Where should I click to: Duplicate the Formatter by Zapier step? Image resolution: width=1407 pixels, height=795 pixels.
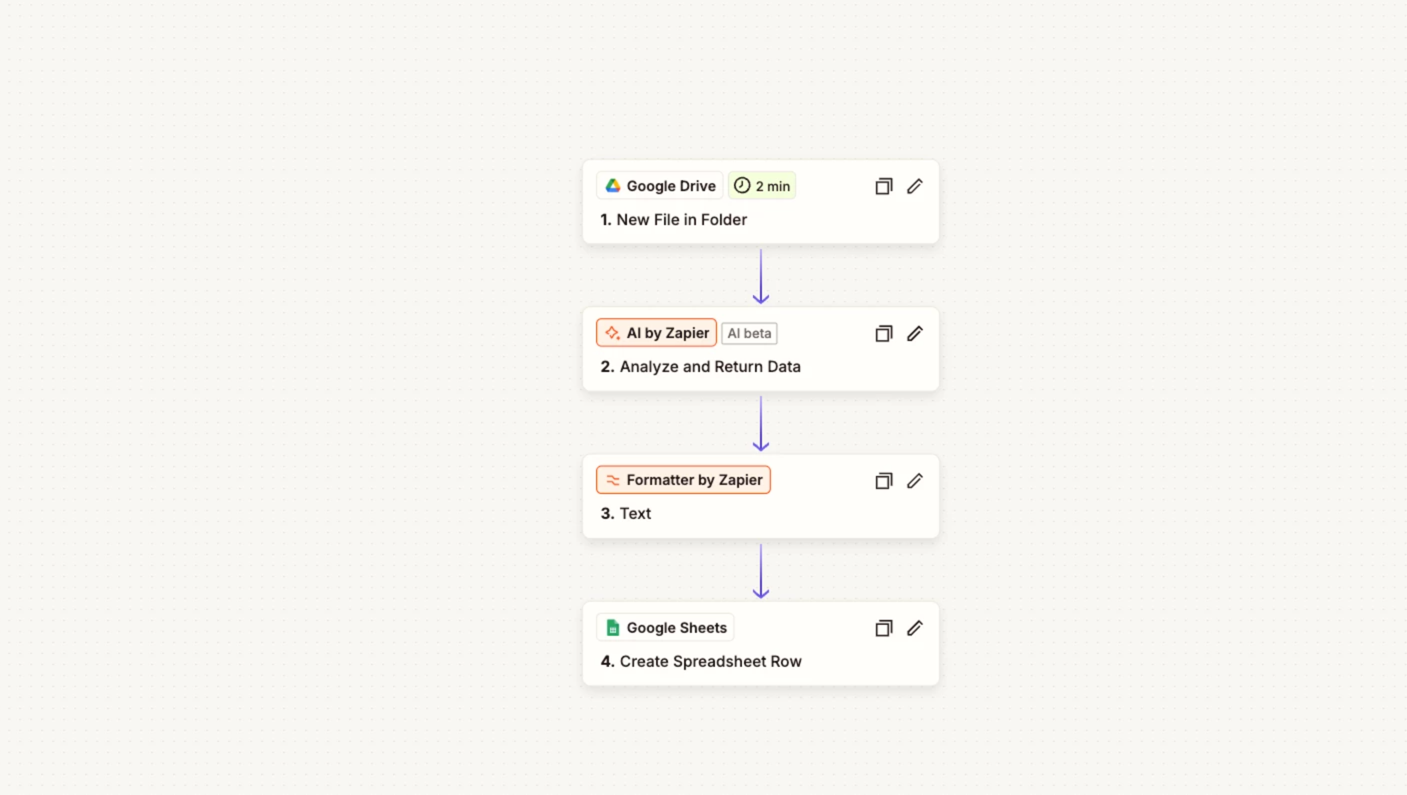pyautogui.click(x=883, y=481)
